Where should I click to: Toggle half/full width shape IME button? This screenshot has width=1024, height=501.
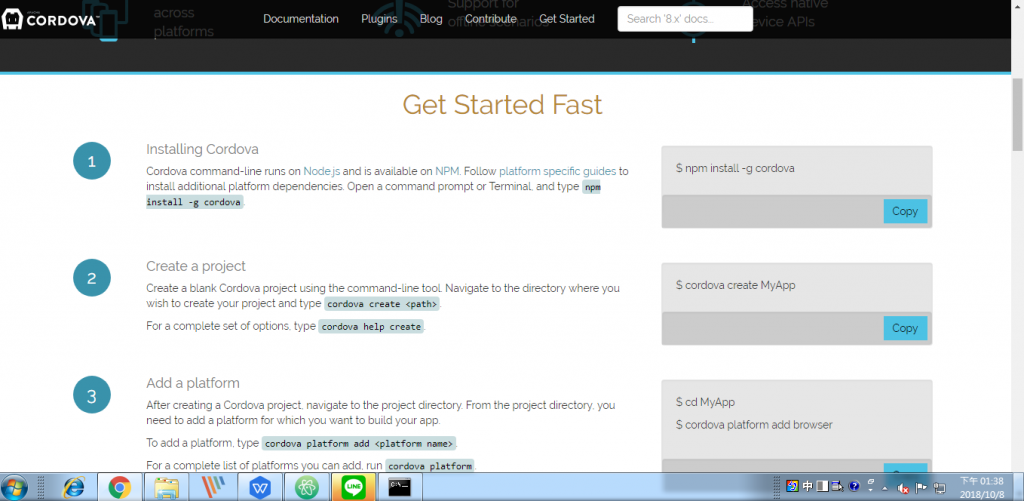(823, 486)
